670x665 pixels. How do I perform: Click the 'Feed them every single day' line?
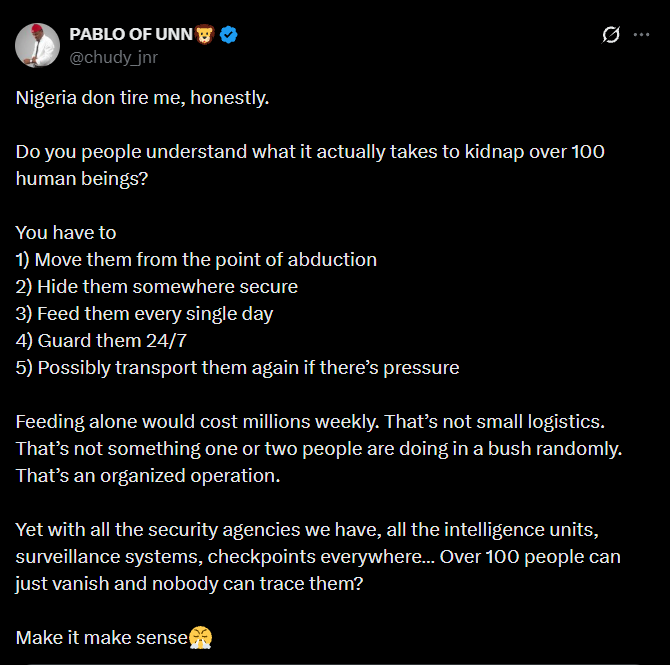click(x=144, y=313)
